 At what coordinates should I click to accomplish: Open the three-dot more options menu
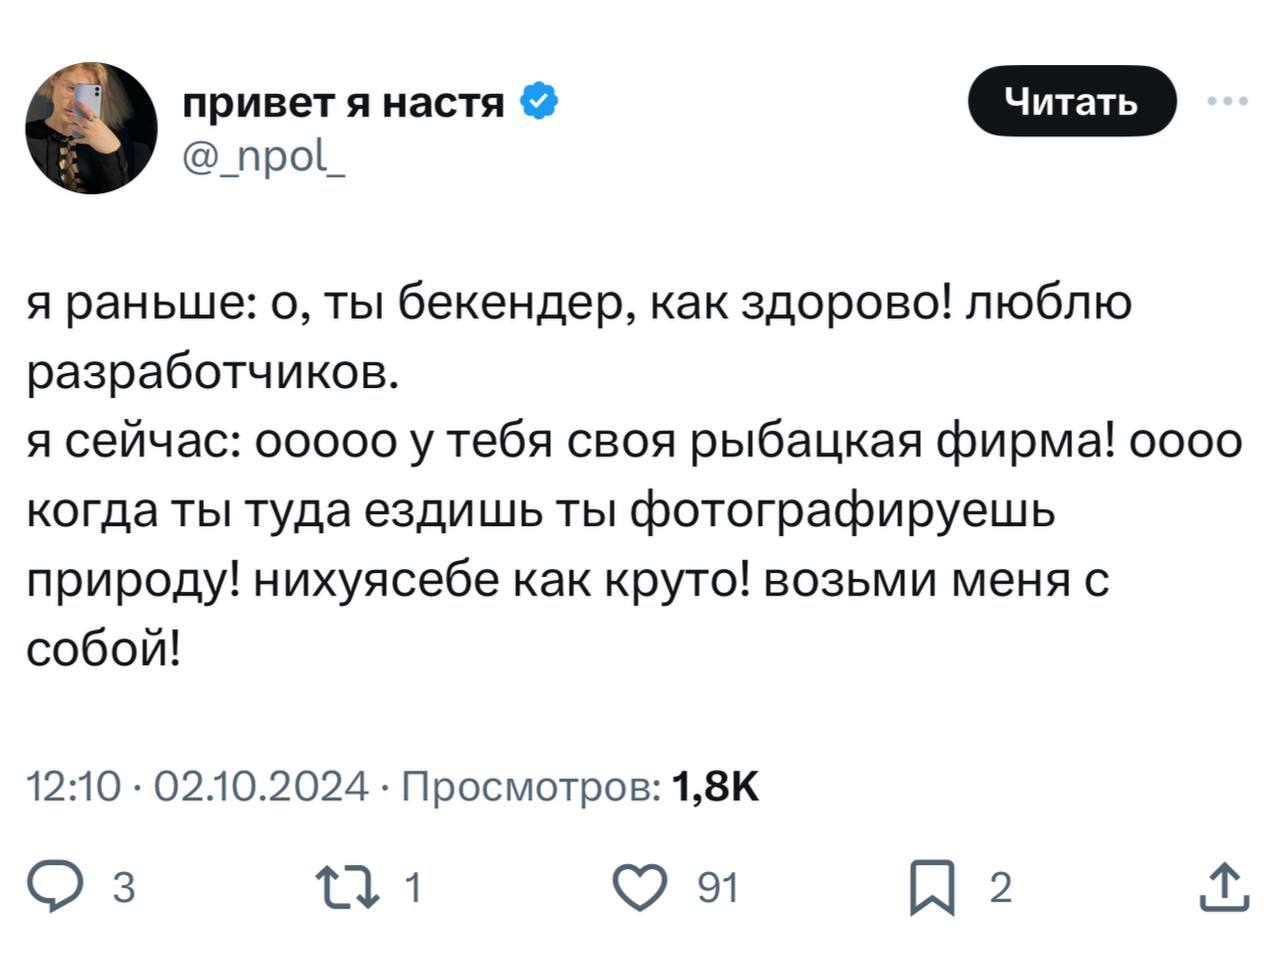[1228, 101]
